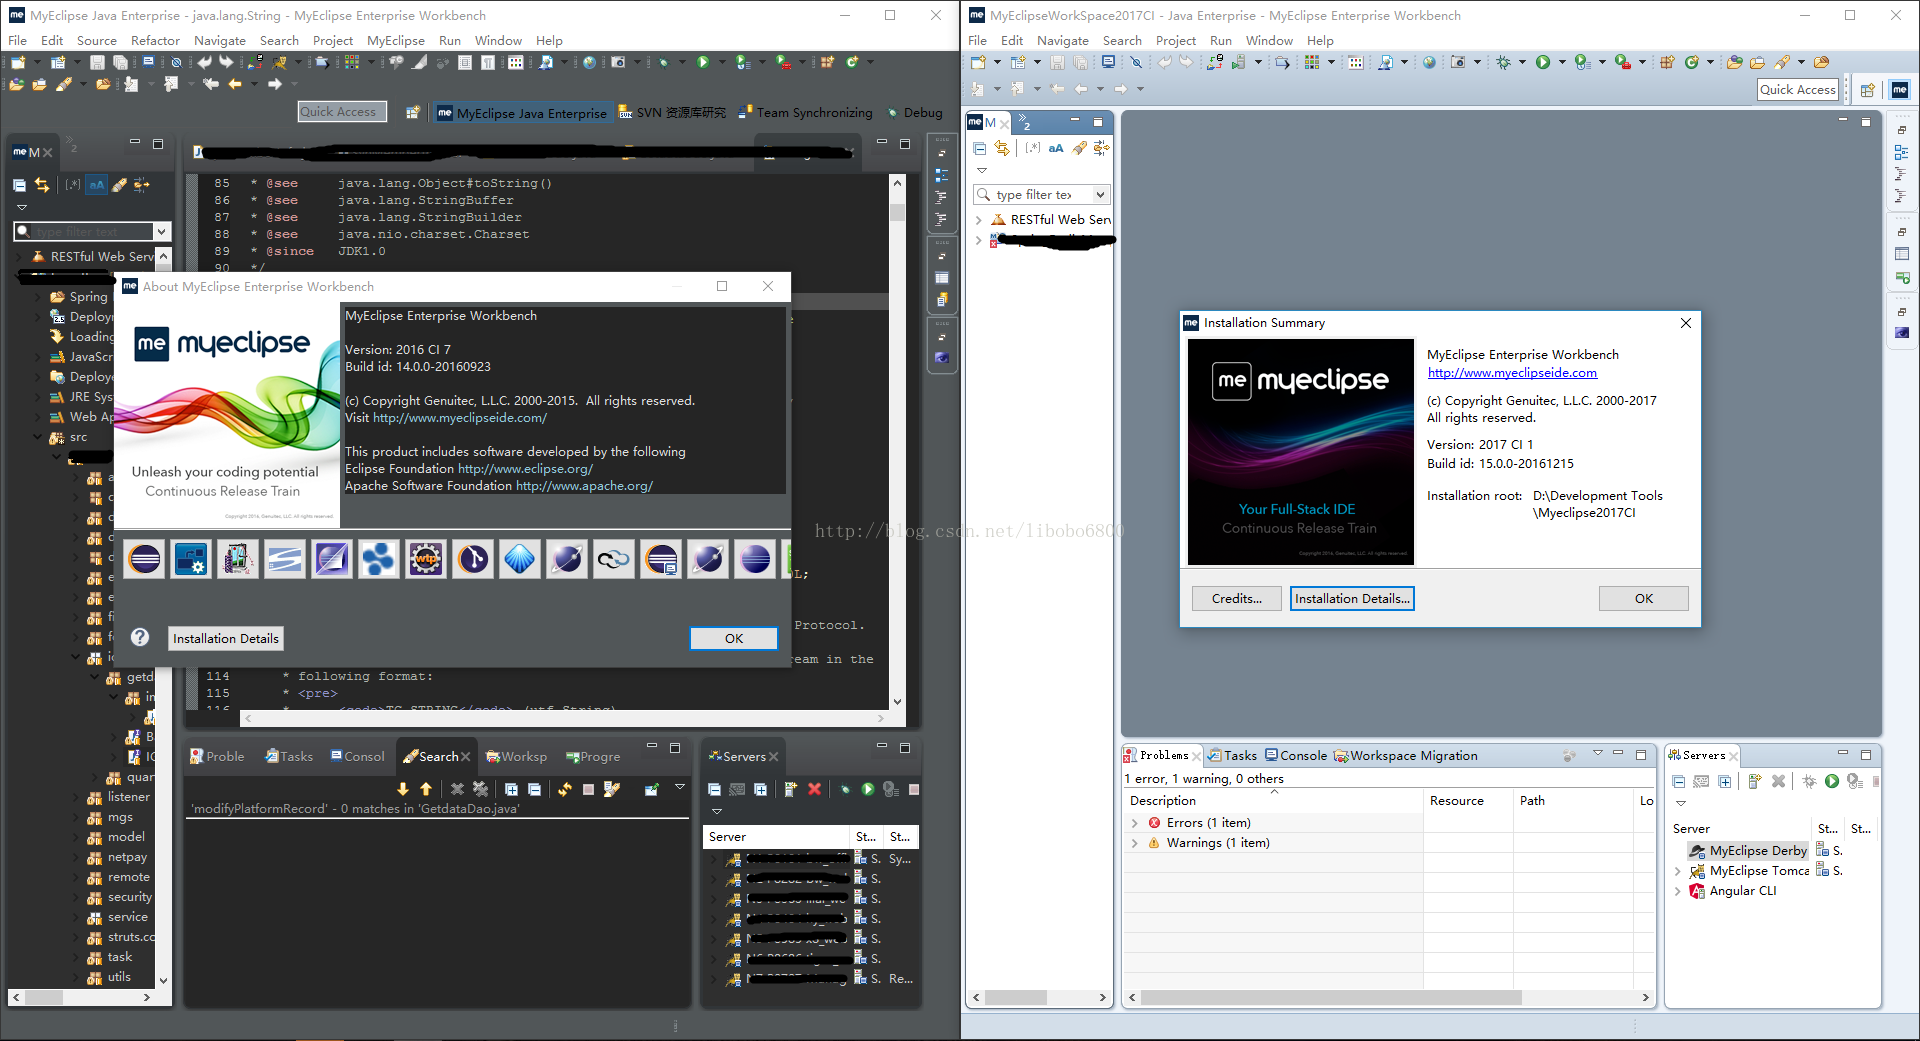Screen dimensions: 1920x1041
Task: Click wtp plug-in icon in About dialog
Action: click(426, 559)
